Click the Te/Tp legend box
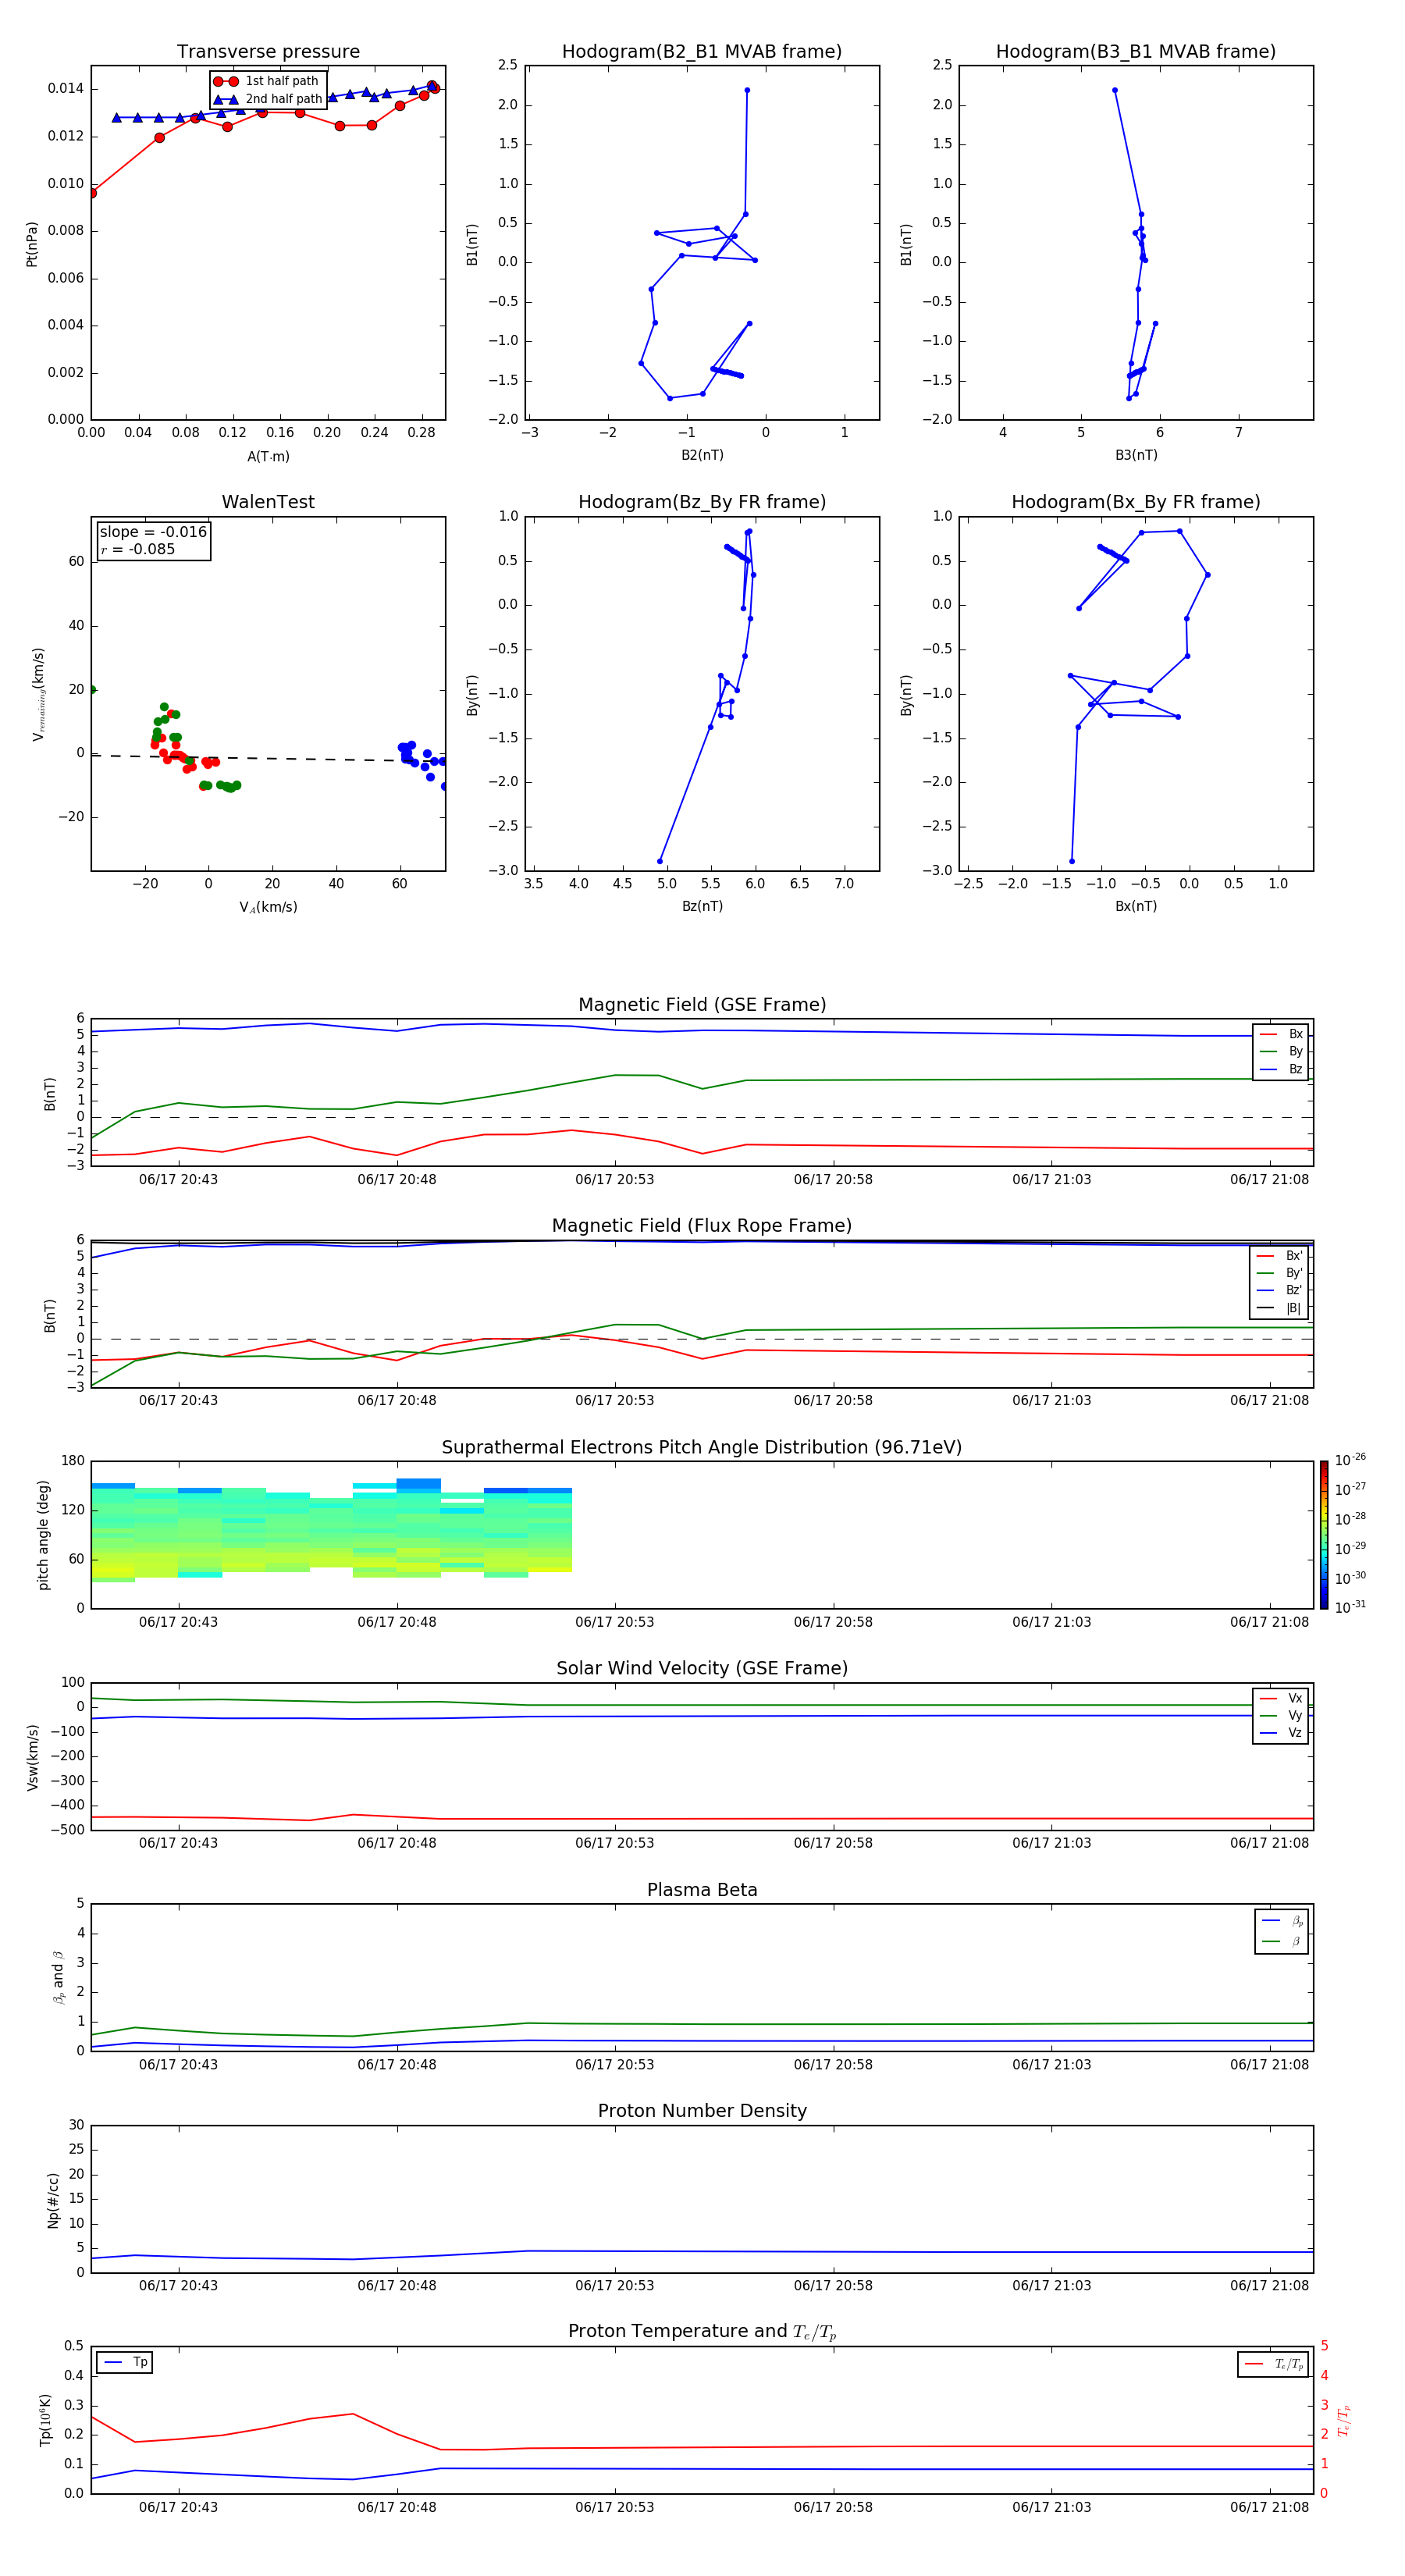This screenshot has height=2576, width=1405. pyautogui.click(x=1273, y=2364)
